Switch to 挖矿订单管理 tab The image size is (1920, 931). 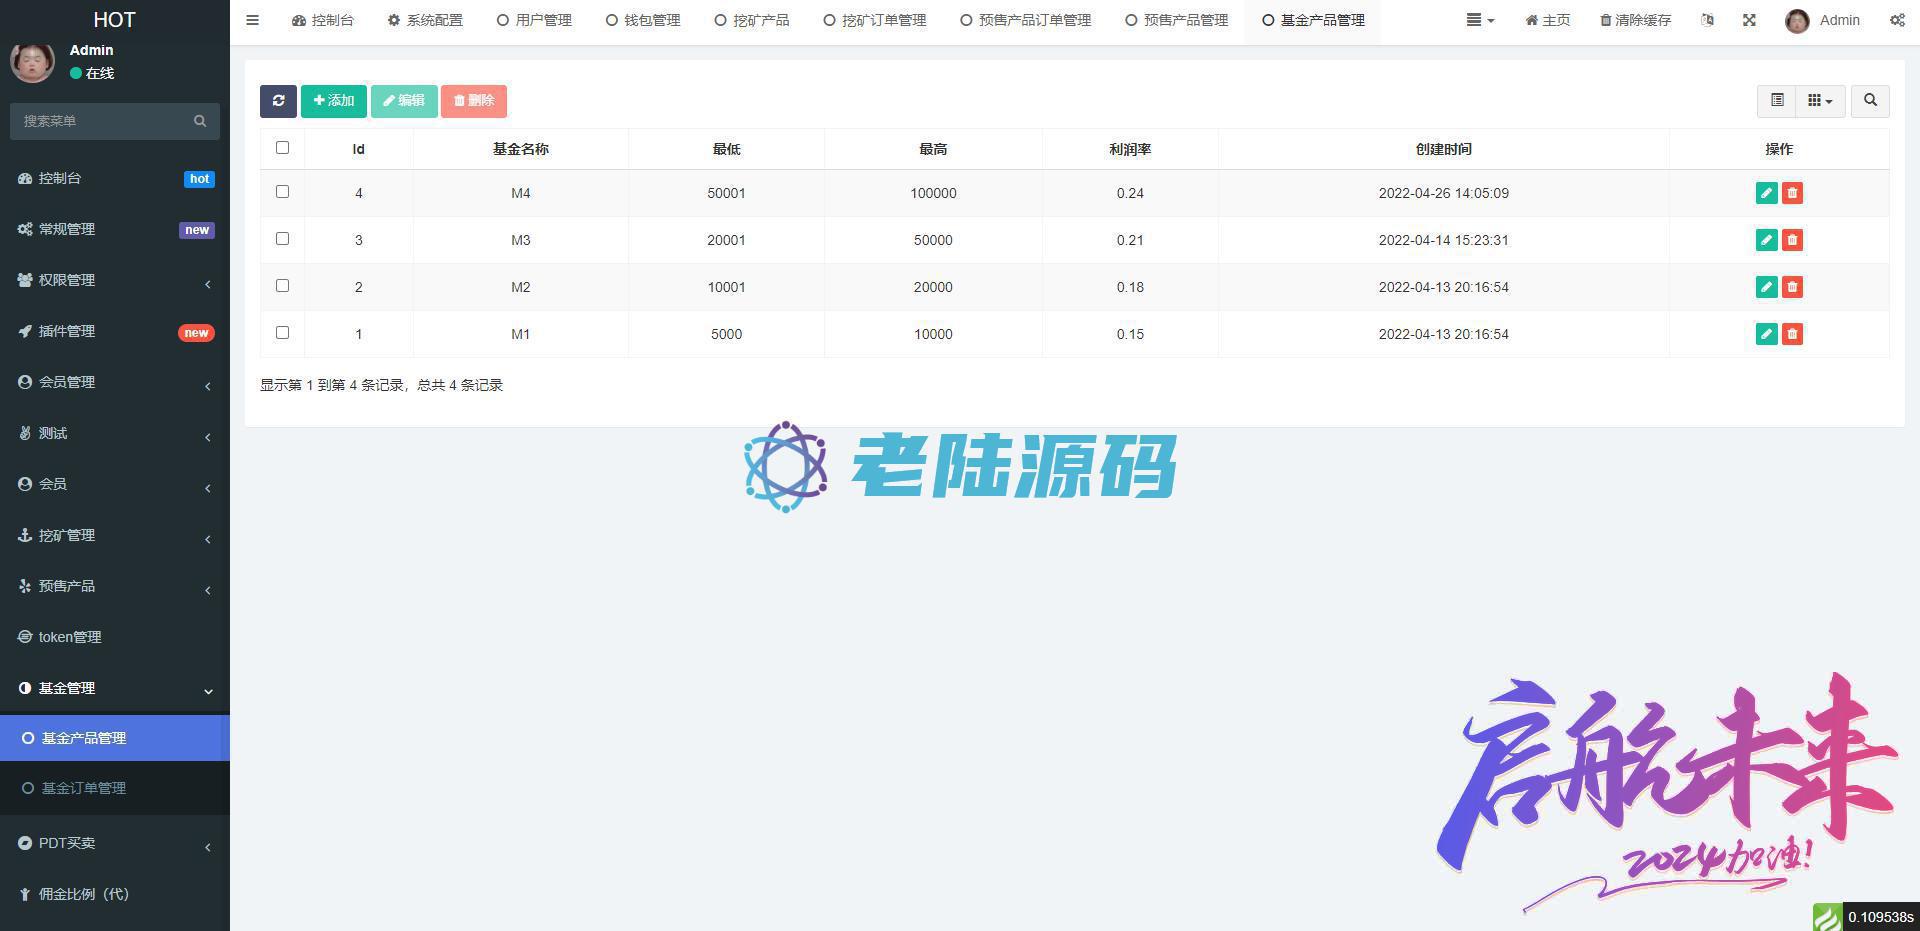coord(875,20)
